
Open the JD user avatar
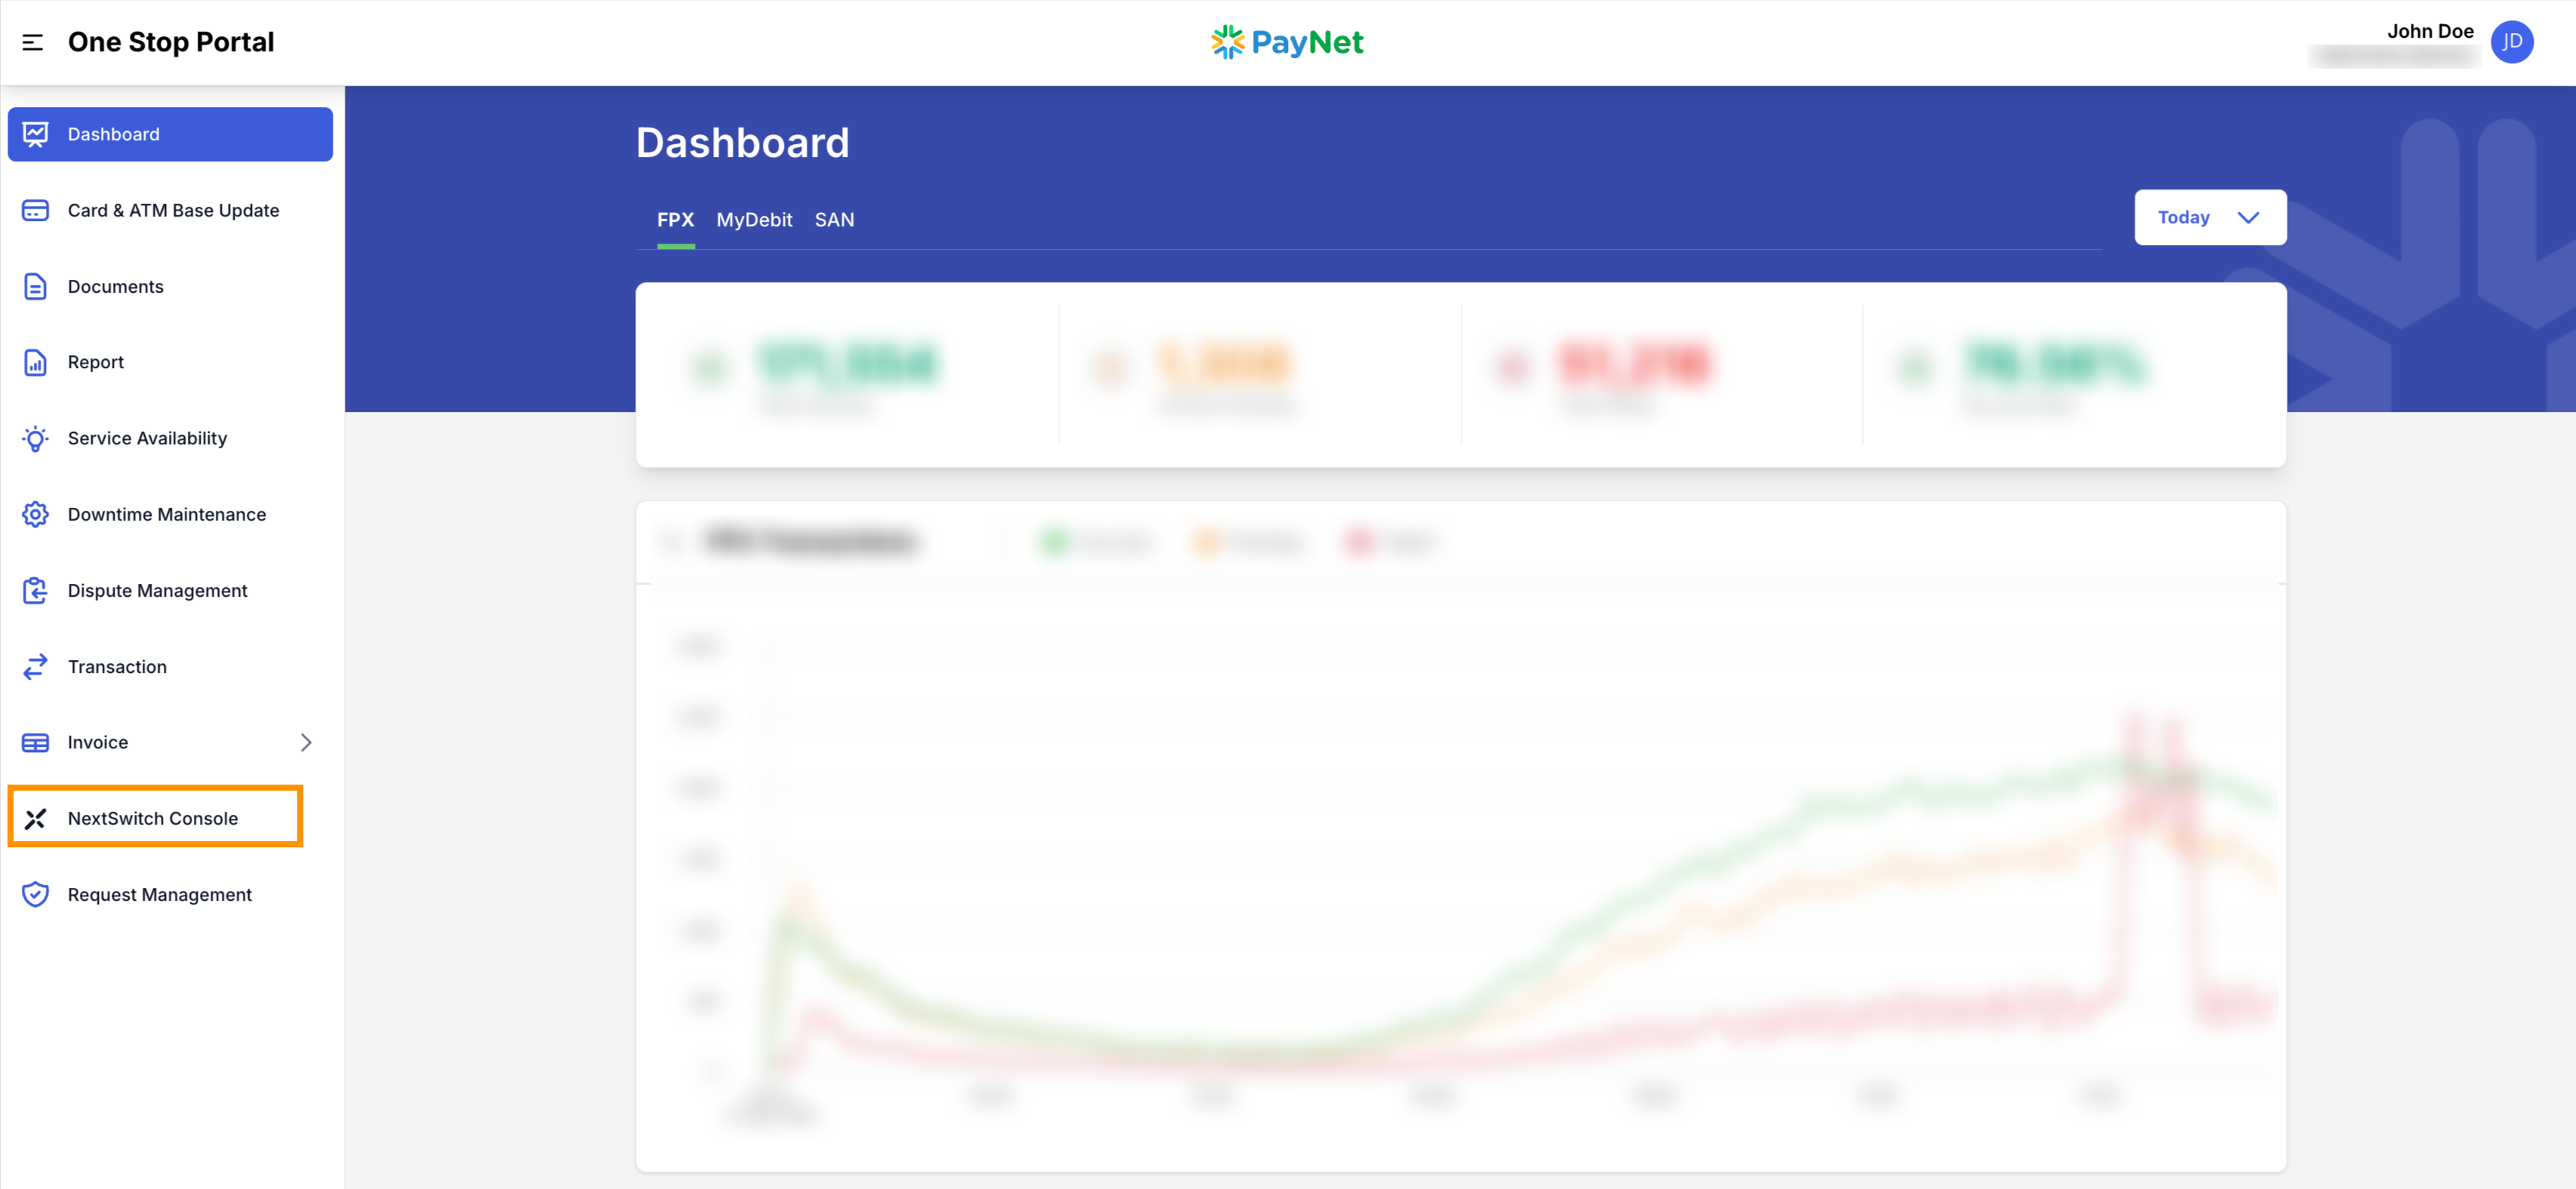tap(2511, 42)
